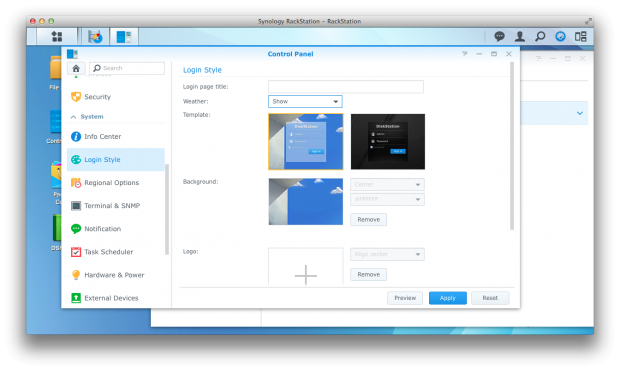Click the magnifier search icon in taskbar

[x=540, y=36]
